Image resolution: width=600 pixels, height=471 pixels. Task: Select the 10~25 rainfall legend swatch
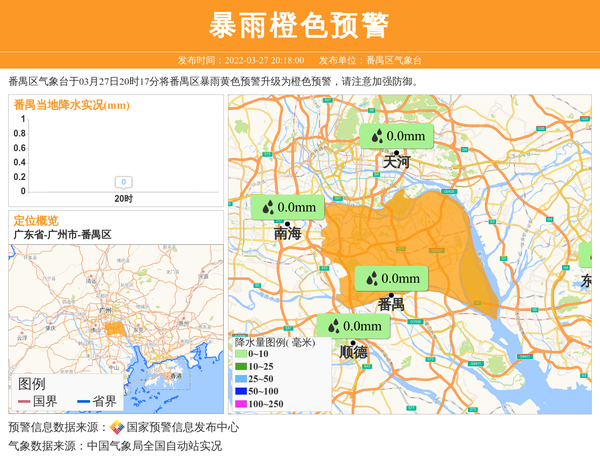point(240,366)
